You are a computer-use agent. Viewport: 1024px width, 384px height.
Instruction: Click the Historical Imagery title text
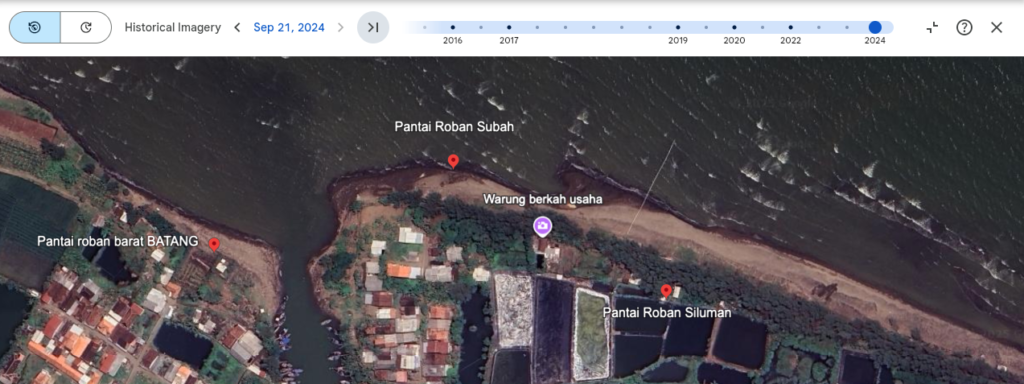tap(173, 27)
